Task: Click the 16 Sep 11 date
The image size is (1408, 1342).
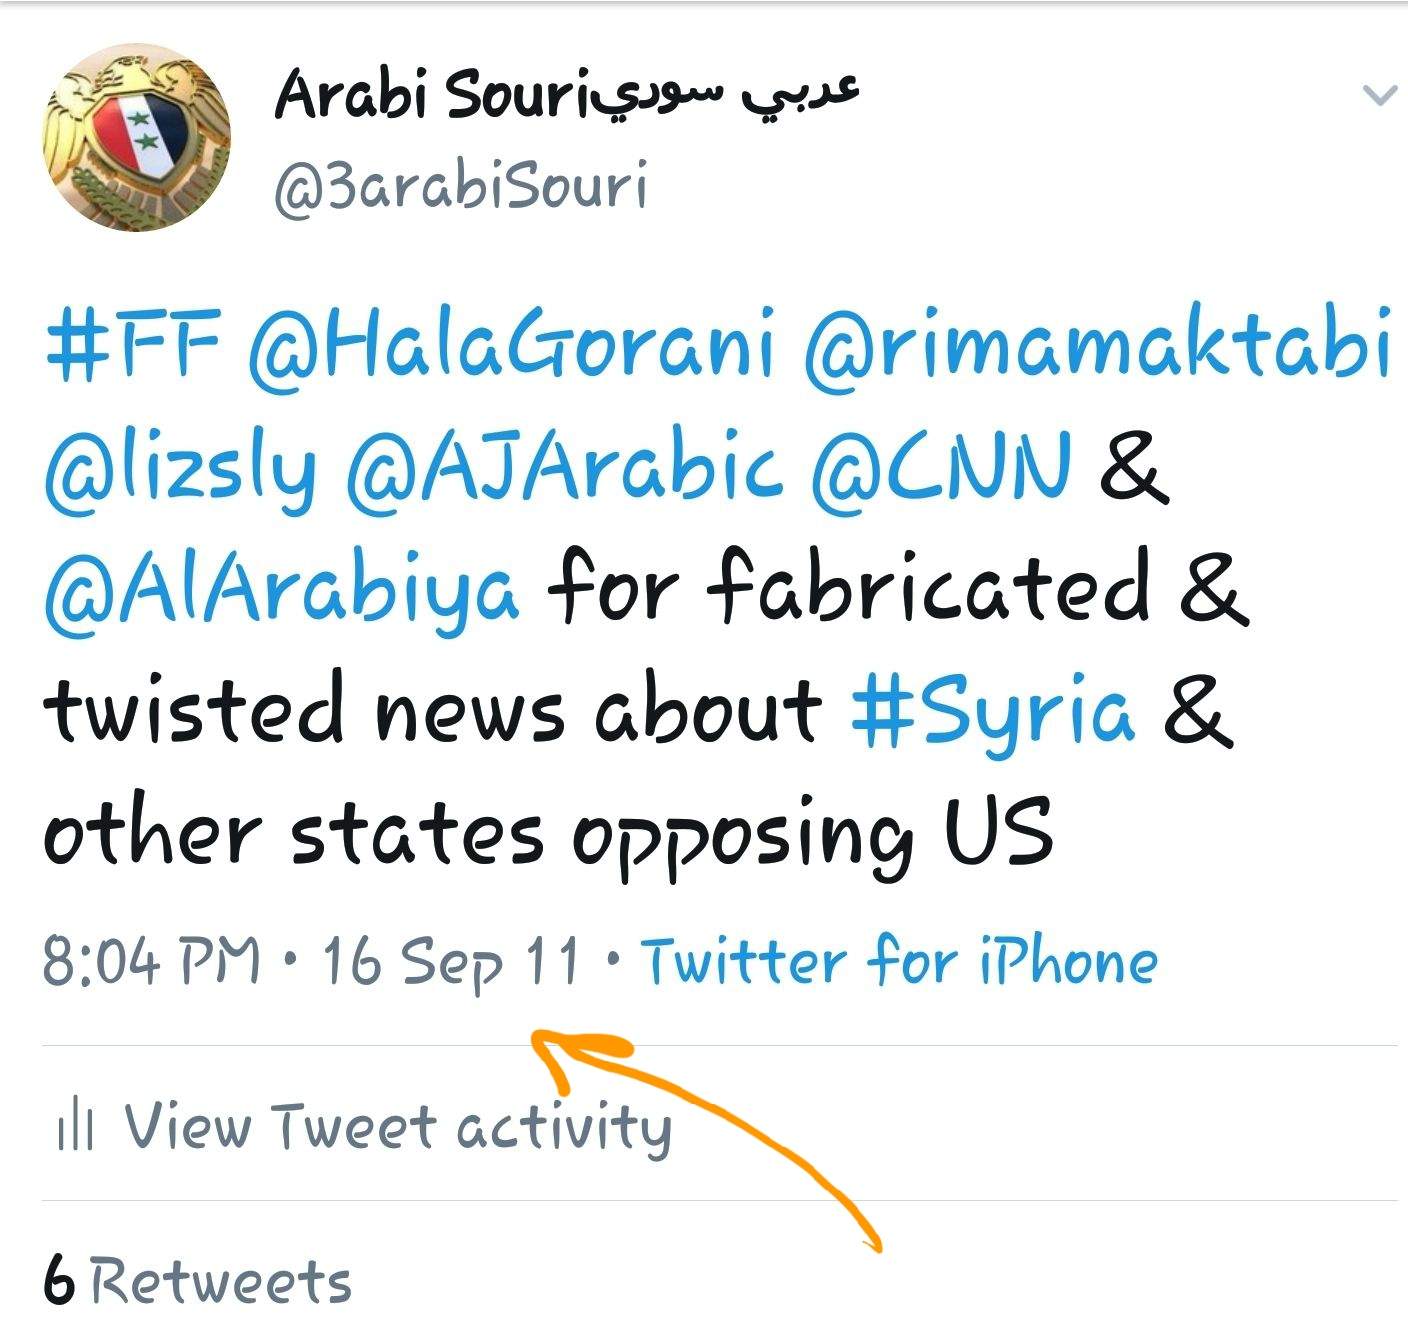Action: (x=451, y=961)
